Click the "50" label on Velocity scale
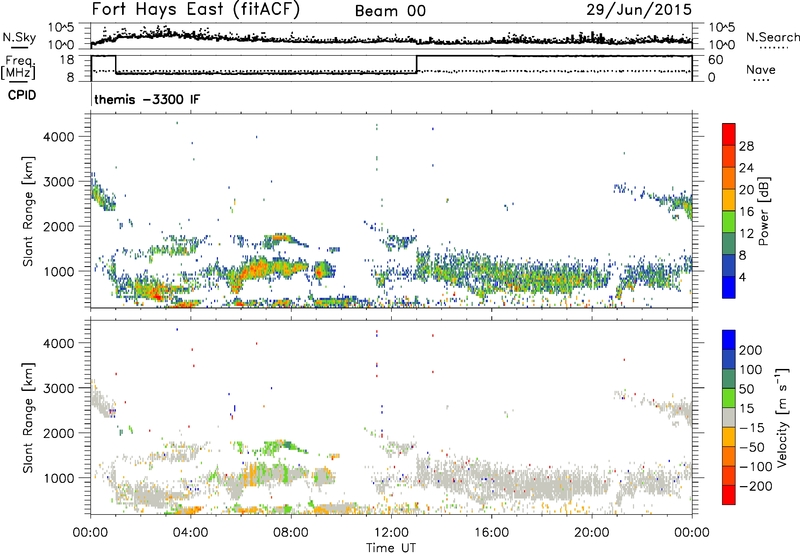 coord(746,389)
